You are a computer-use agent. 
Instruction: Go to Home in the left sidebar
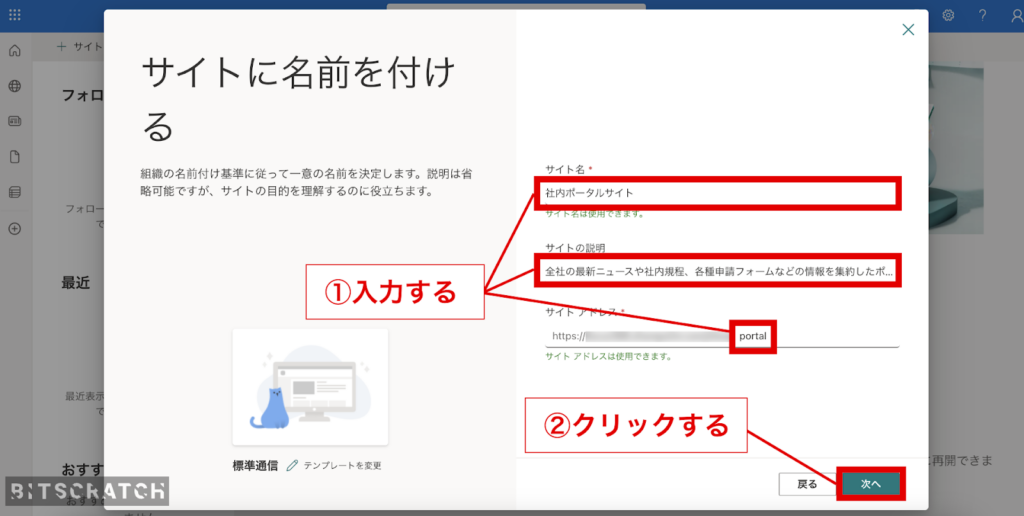click(x=15, y=51)
